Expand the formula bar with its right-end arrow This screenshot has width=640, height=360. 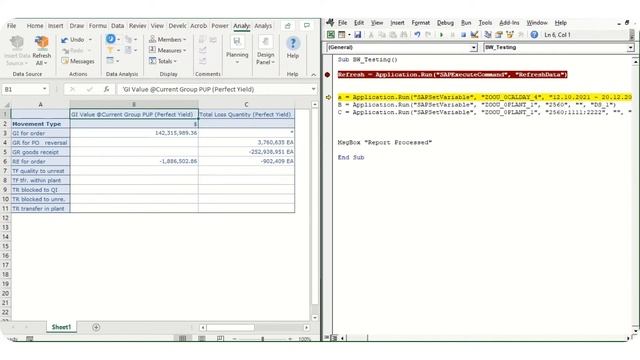point(313,89)
